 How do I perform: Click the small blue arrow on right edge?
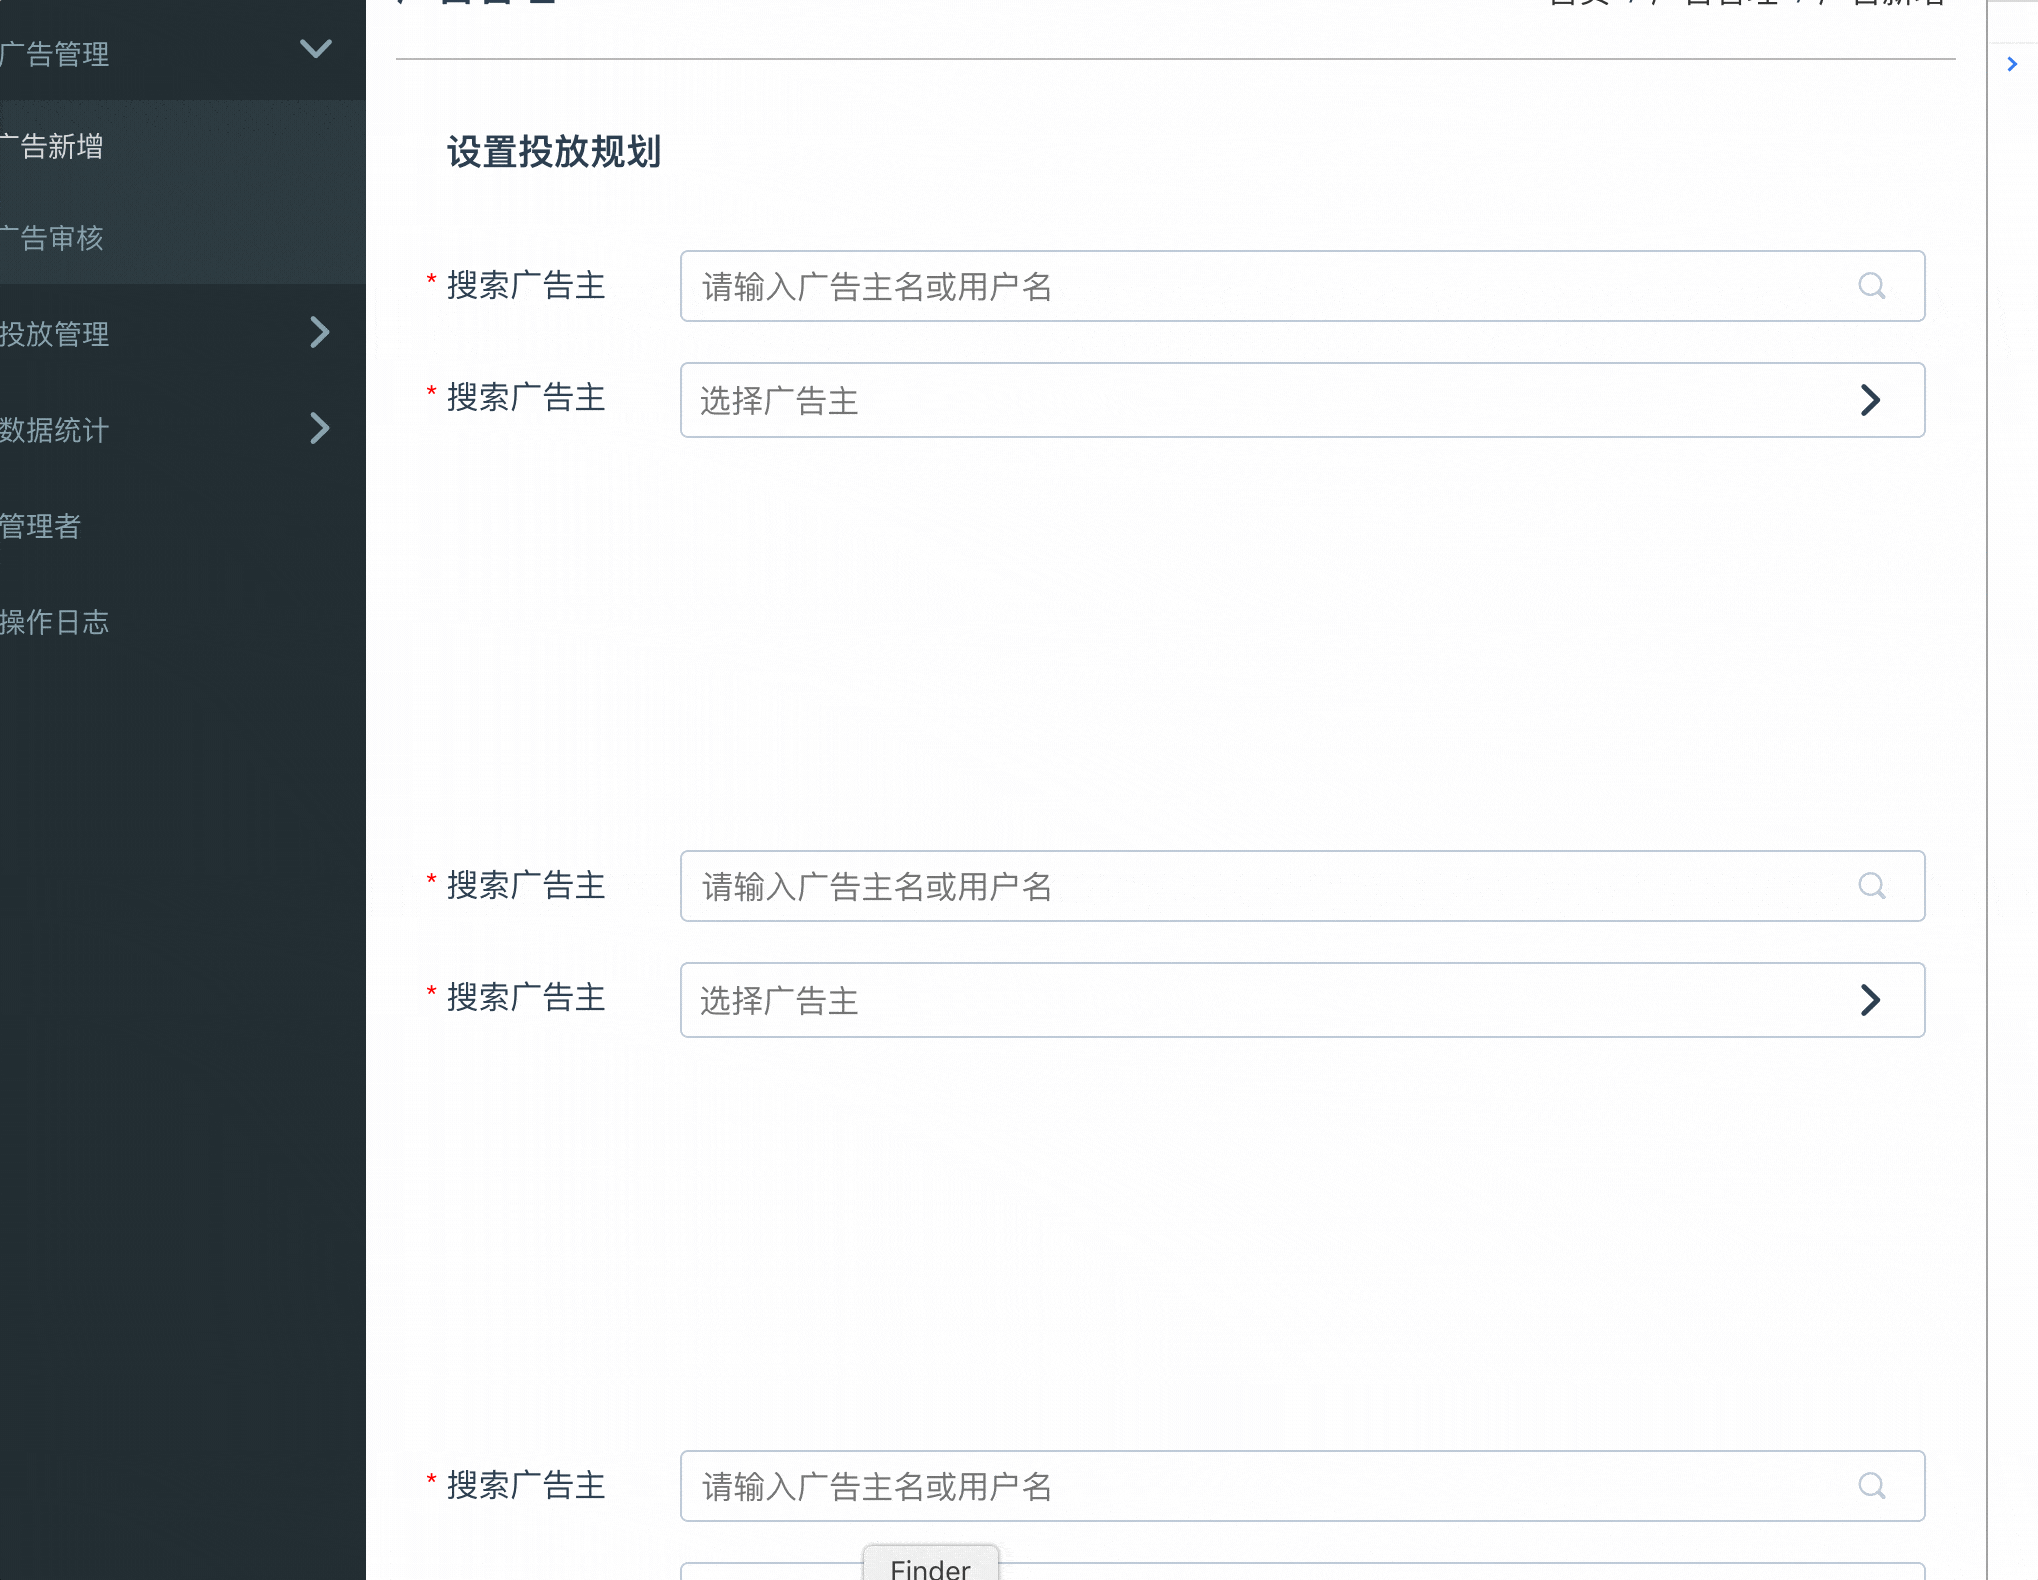pyautogui.click(x=2012, y=64)
